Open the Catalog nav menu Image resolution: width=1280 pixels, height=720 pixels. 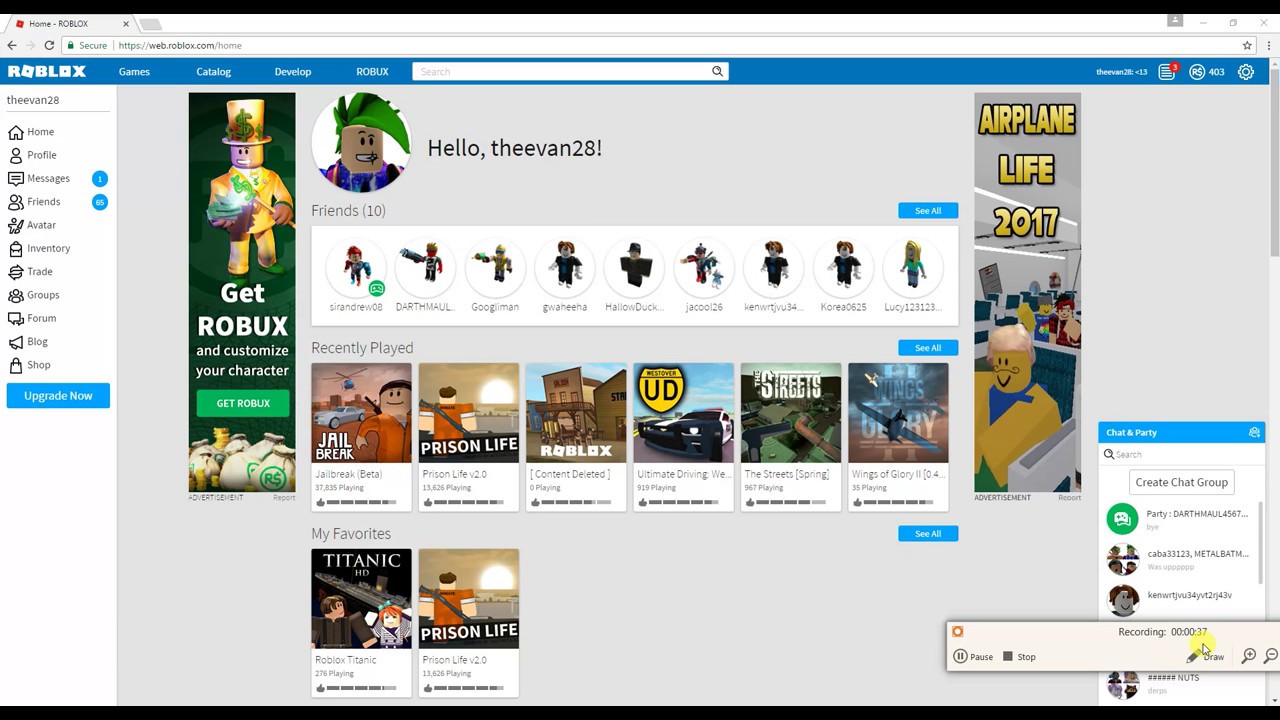(x=213, y=71)
